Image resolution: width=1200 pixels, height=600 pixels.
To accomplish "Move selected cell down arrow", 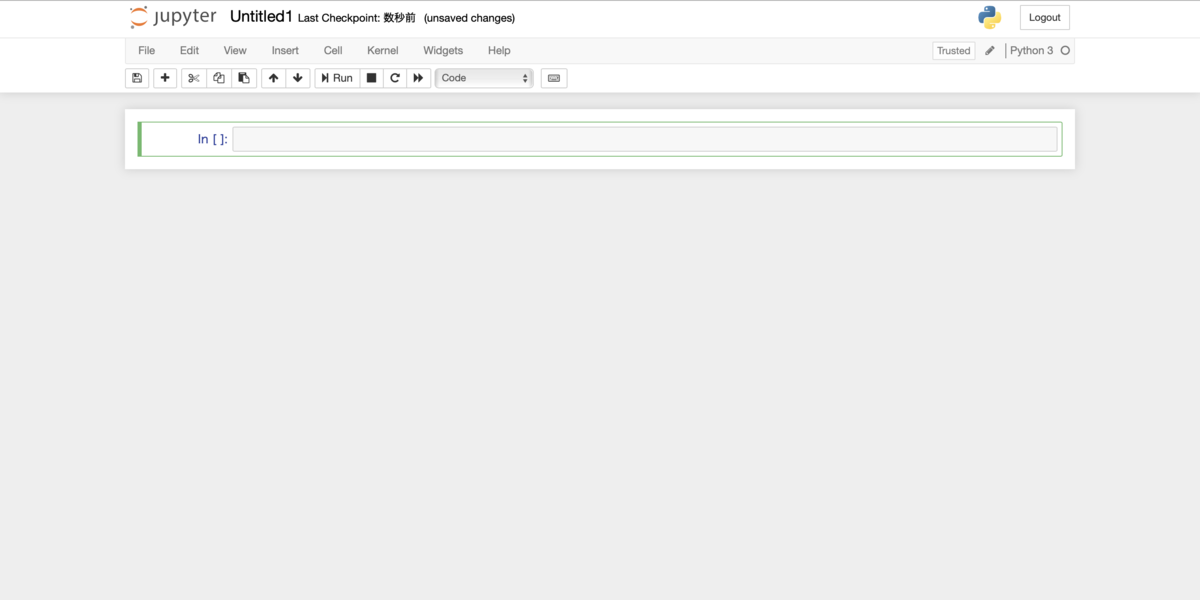I will click(x=298, y=78).
